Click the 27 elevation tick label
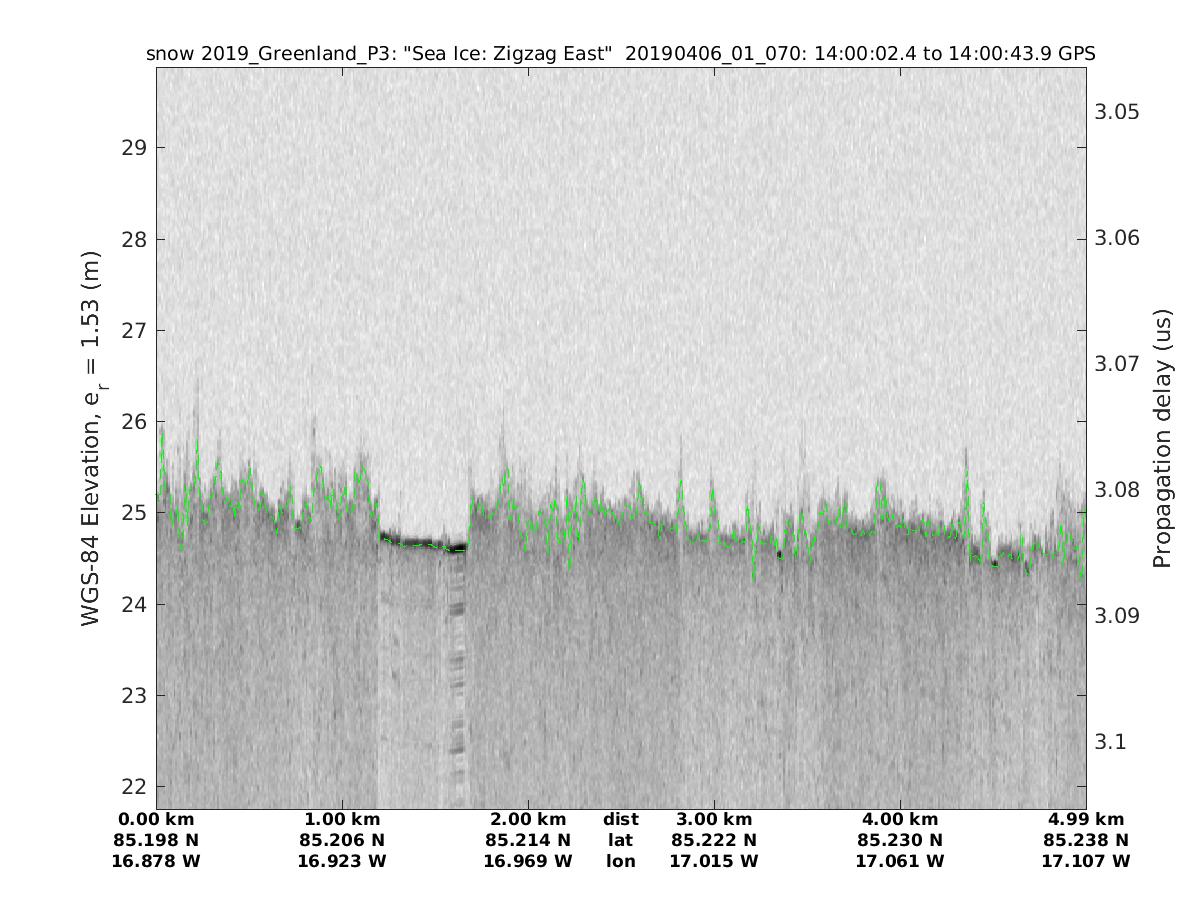Screen dimensions: 1200x900 pyautogui.click(x=135, y=330)
